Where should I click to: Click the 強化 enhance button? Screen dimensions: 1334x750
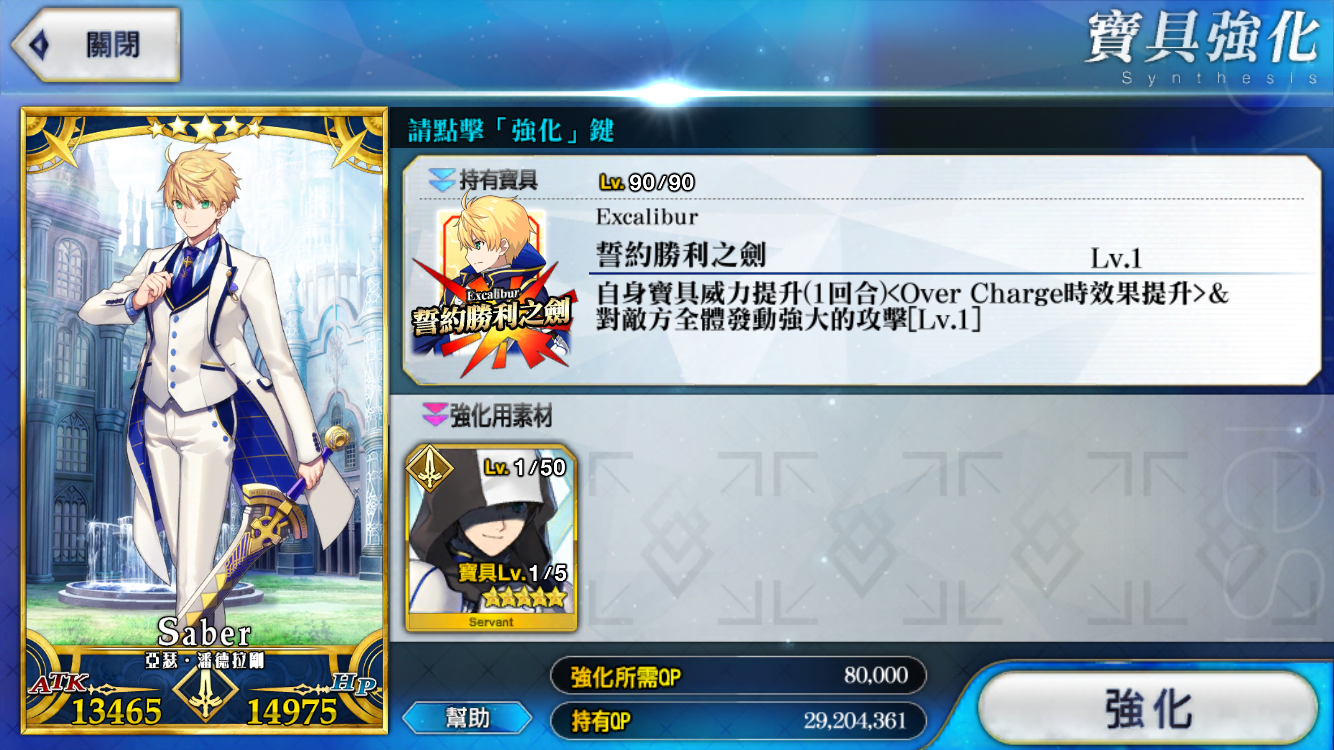point(1148,709)
